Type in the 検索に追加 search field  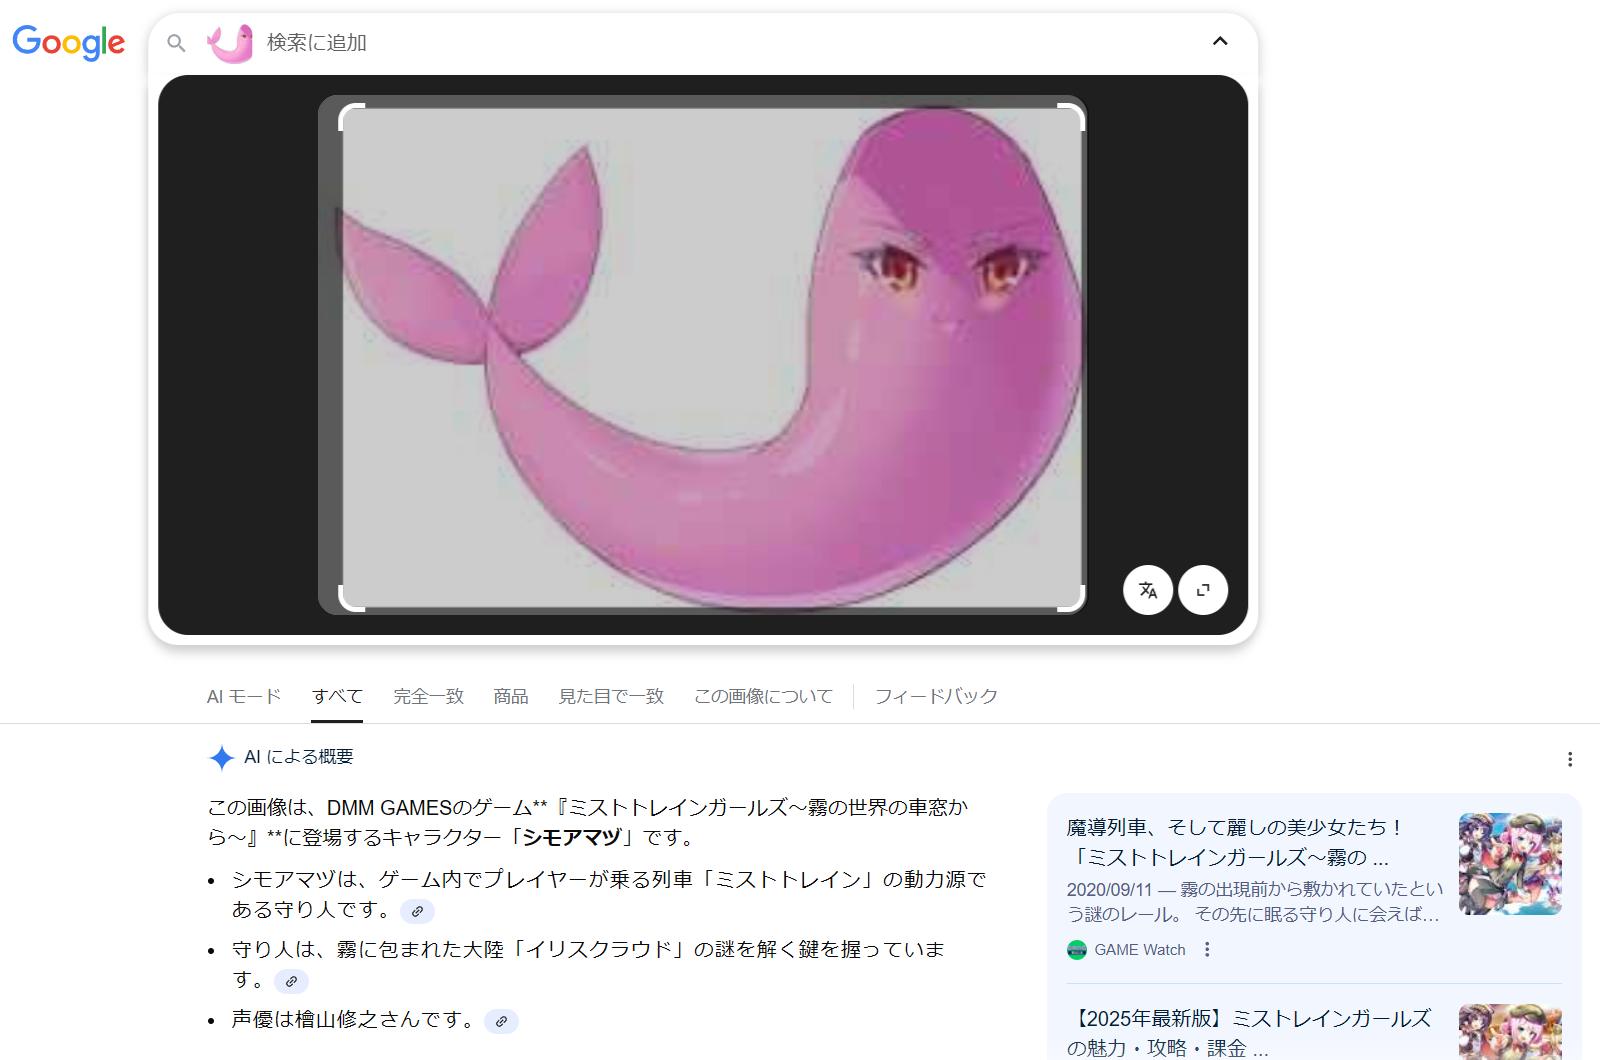[x=700, y=43]
